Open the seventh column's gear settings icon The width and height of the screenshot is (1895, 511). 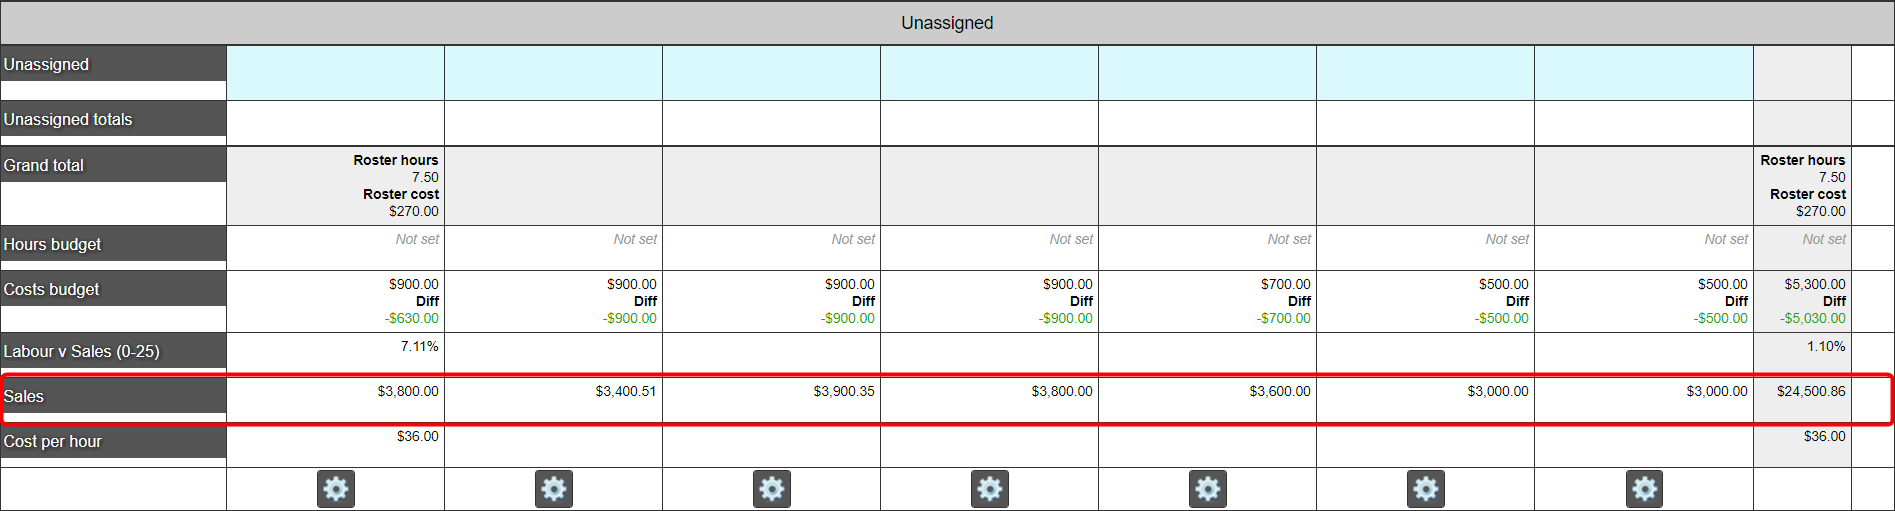[1645, 489]
